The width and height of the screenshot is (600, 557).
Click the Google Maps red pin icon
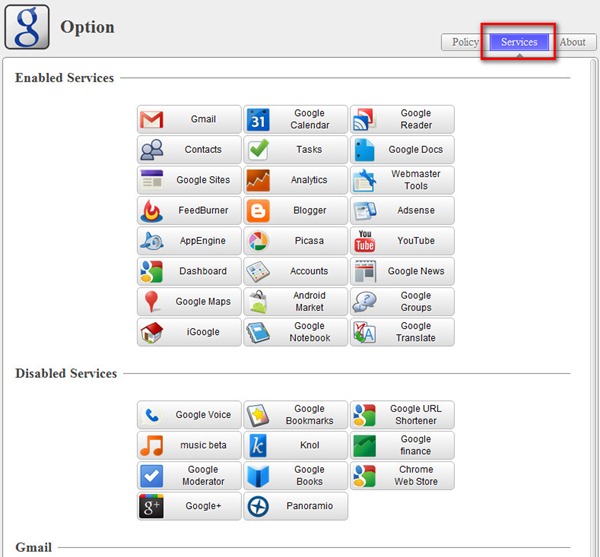pyautogui.click(x=152, y=301)
